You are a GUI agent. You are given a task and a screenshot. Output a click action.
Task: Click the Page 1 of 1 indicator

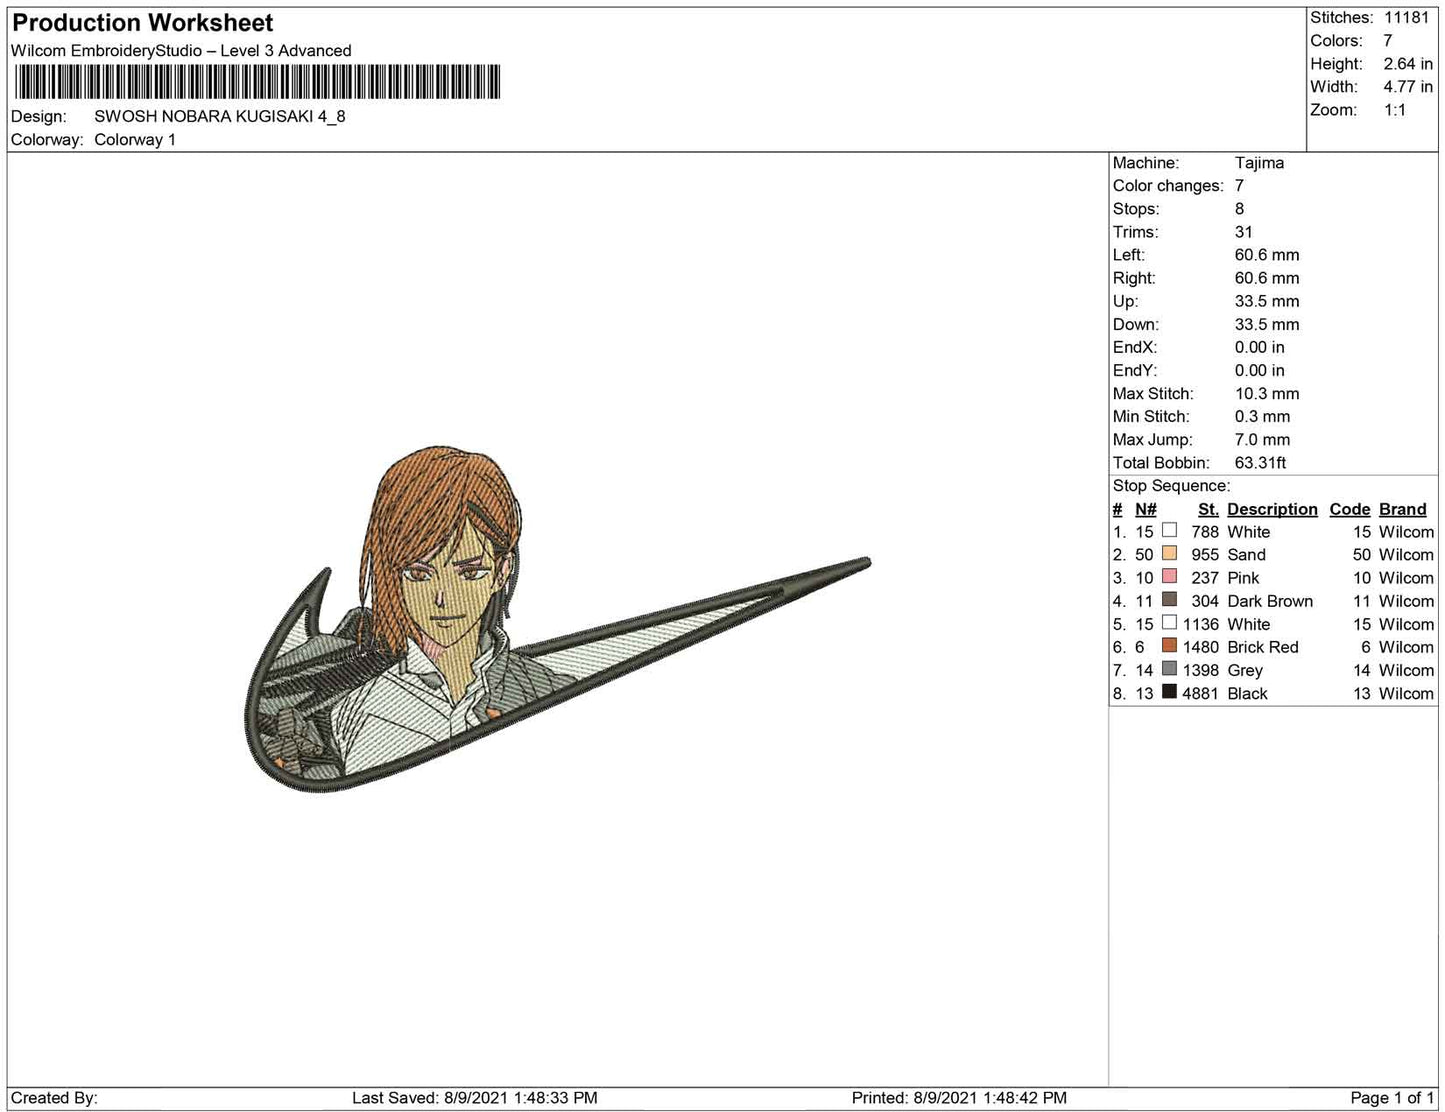click(x=1391, y=1098)
